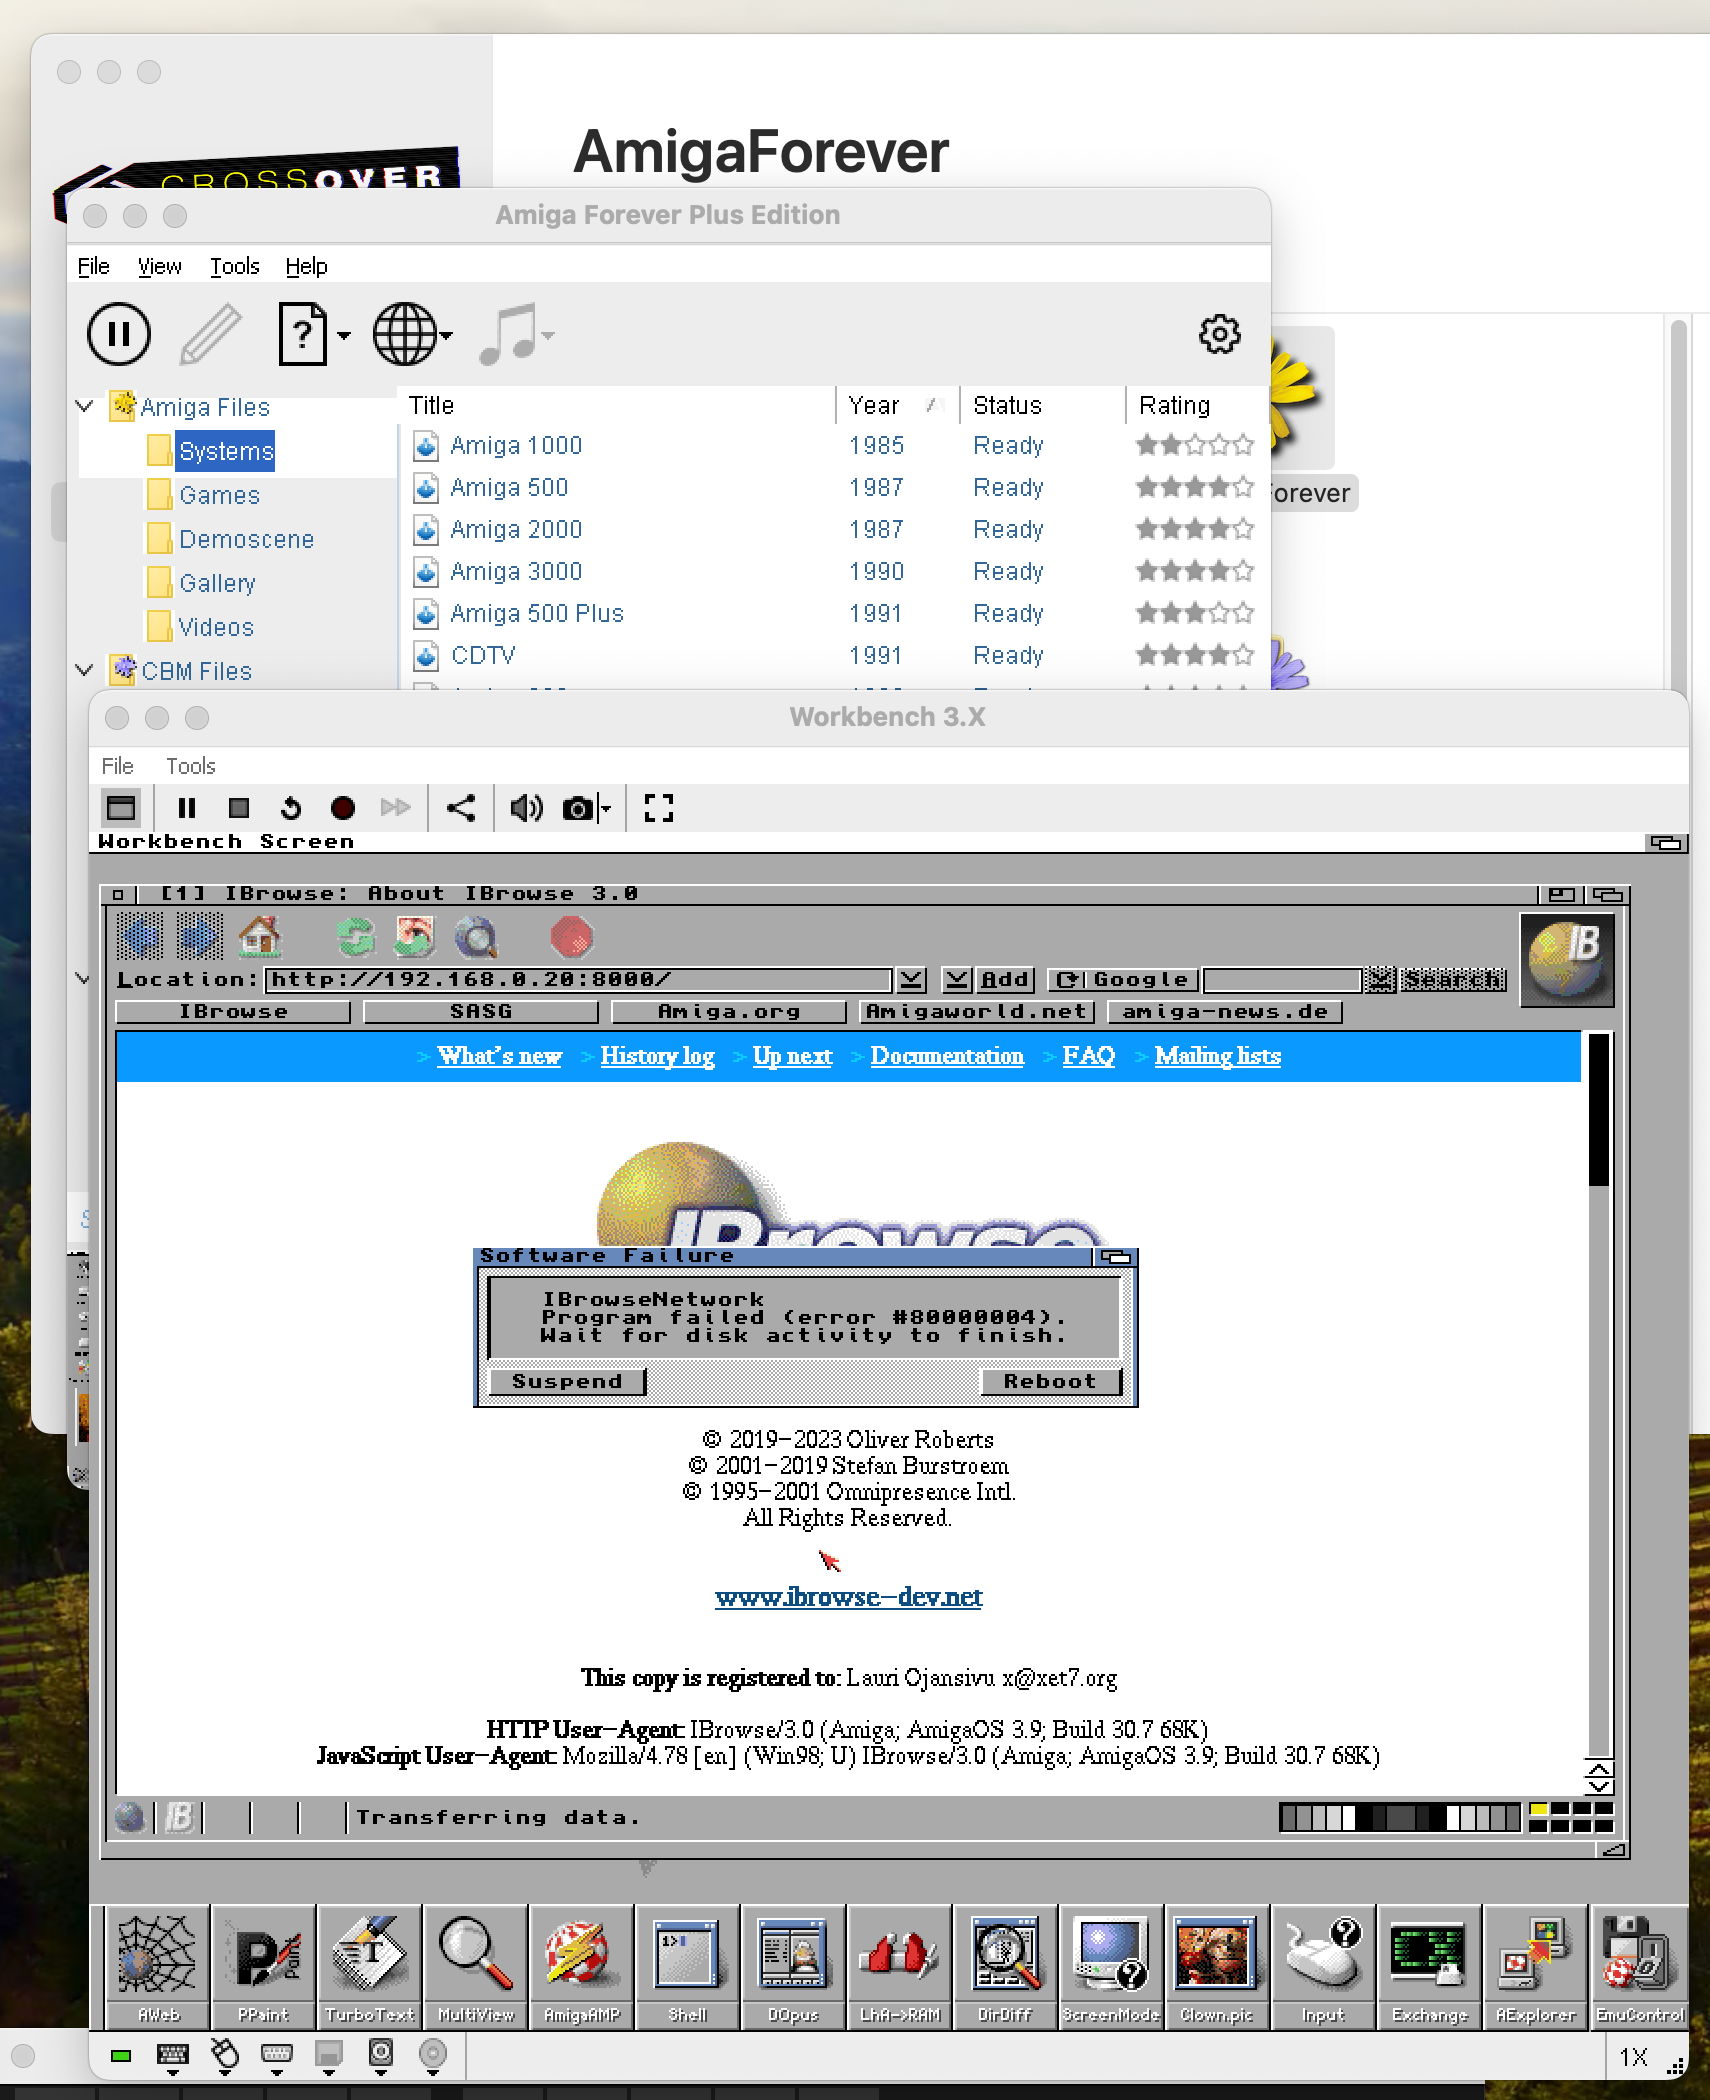Take a screenshot with the camera icon

click(577, 808)
